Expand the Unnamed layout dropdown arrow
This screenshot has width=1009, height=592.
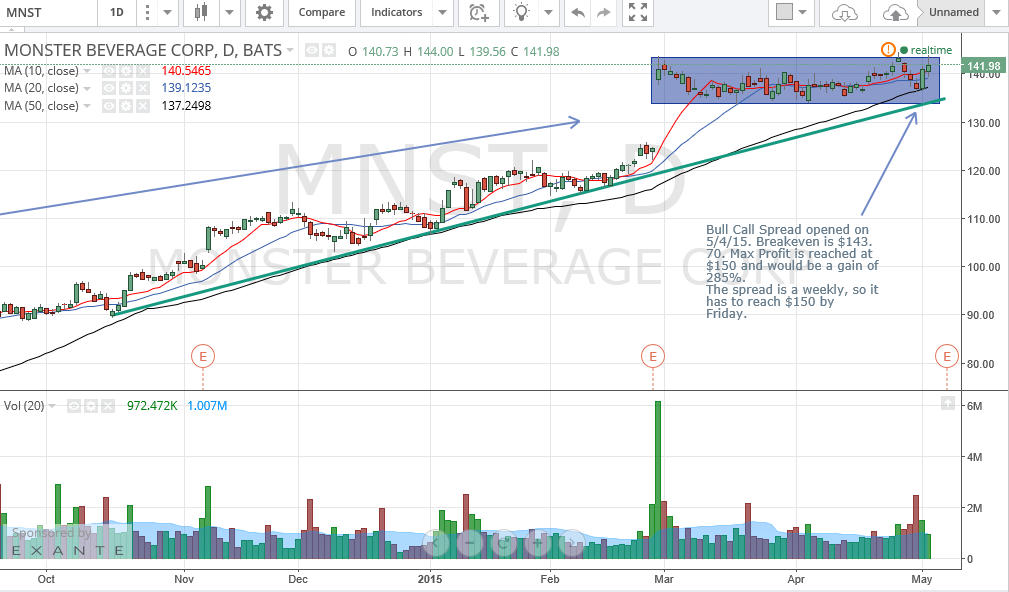click(997, 12)
